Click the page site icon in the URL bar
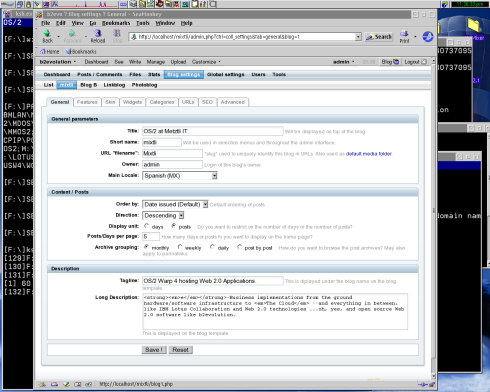Screen dimensions: 490x392 (134, 37)
